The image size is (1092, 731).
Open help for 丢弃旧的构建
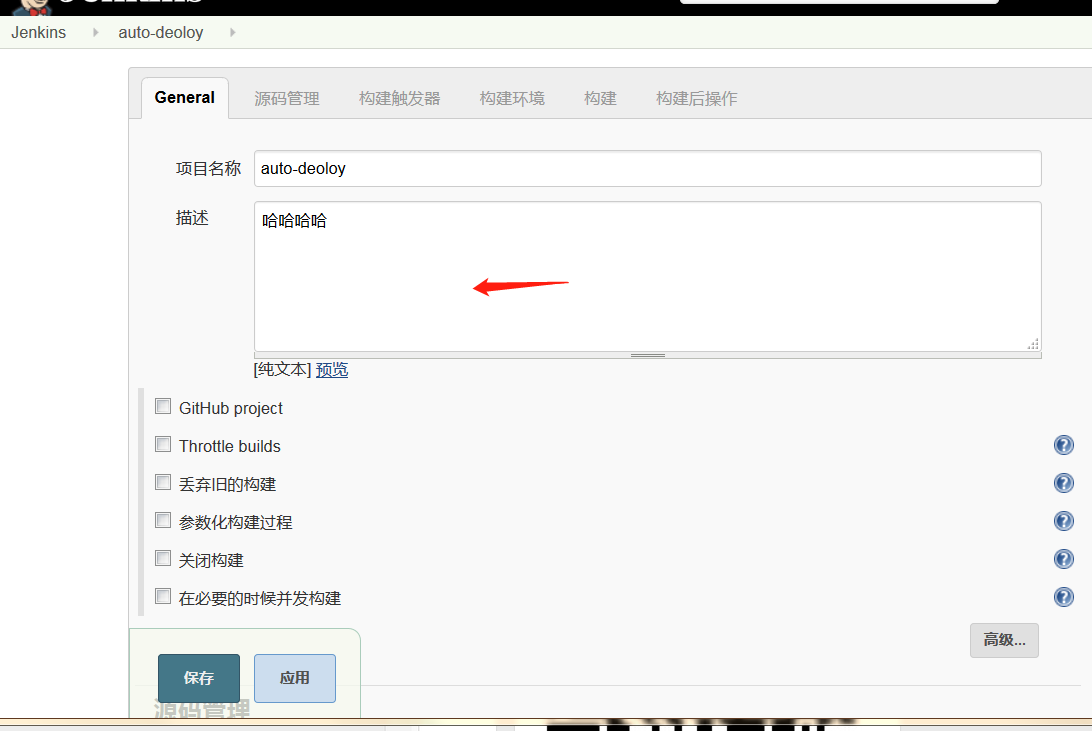click(x=1063, y=483)
